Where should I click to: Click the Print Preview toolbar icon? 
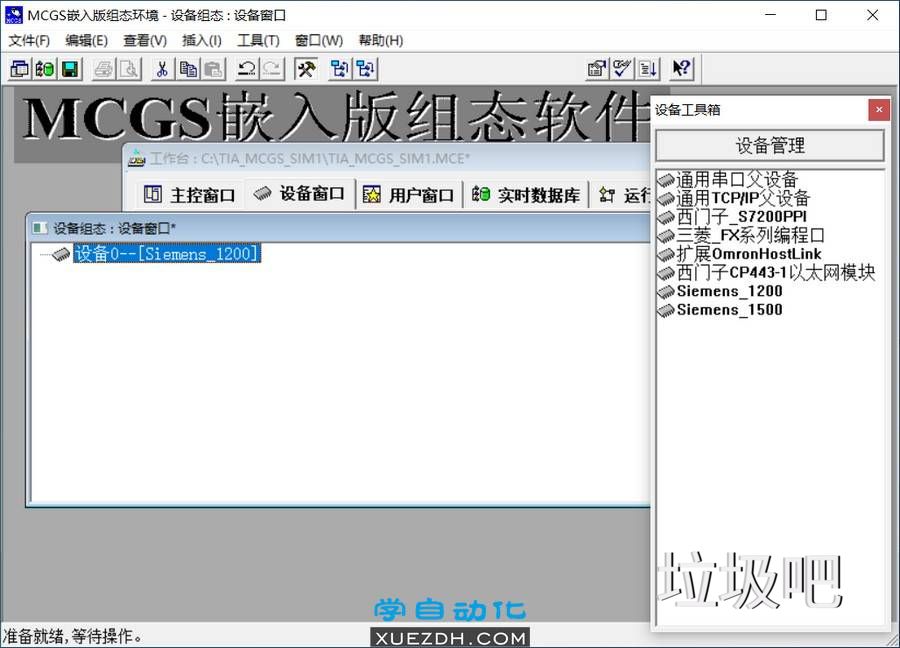(128, 68)
